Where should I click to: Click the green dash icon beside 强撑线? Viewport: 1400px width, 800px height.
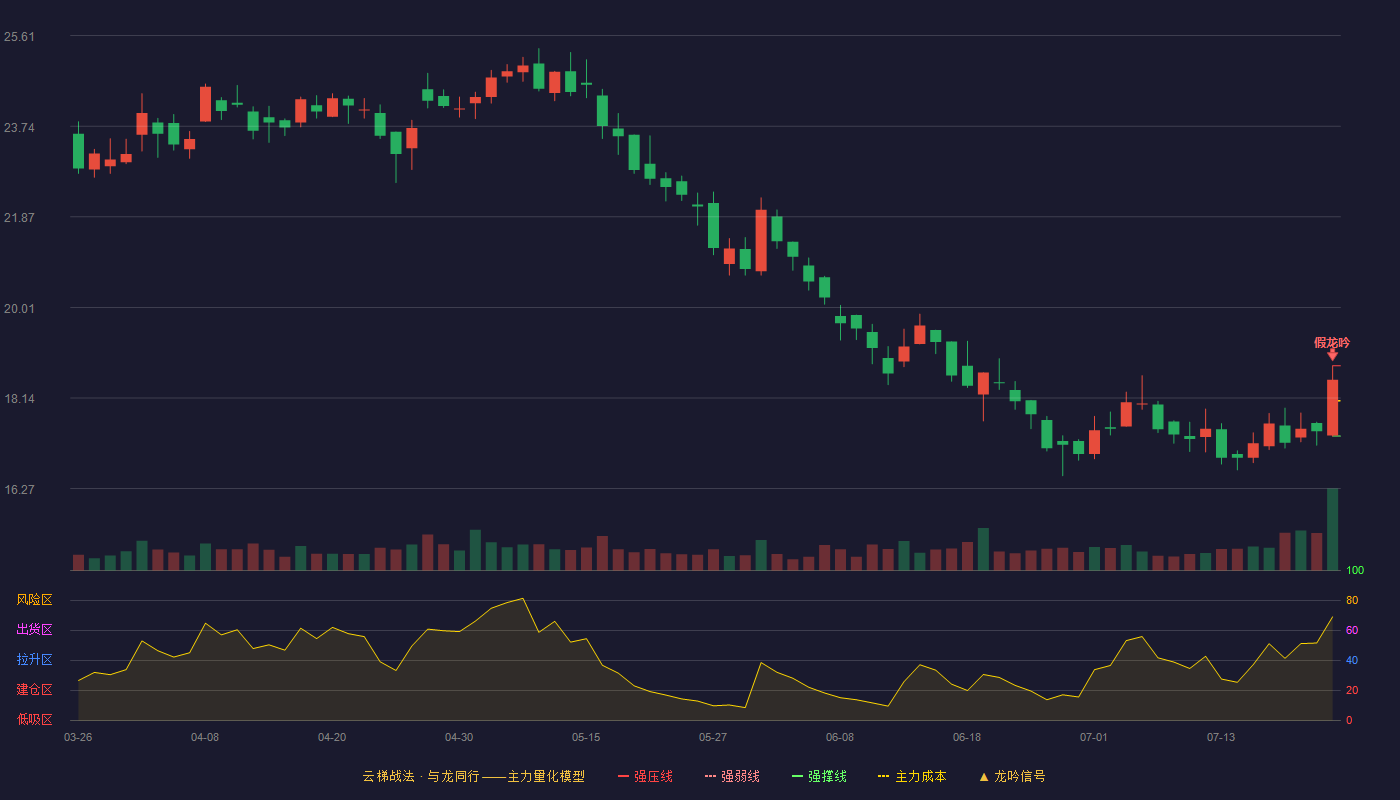797,776
